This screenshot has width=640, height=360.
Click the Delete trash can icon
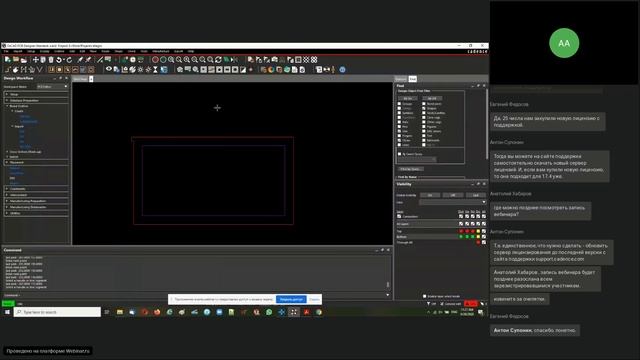(x=51, y=60)
